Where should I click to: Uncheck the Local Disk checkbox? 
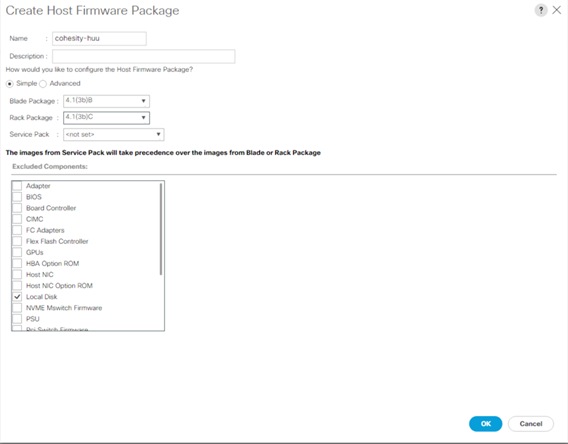[x=17, y=297]
